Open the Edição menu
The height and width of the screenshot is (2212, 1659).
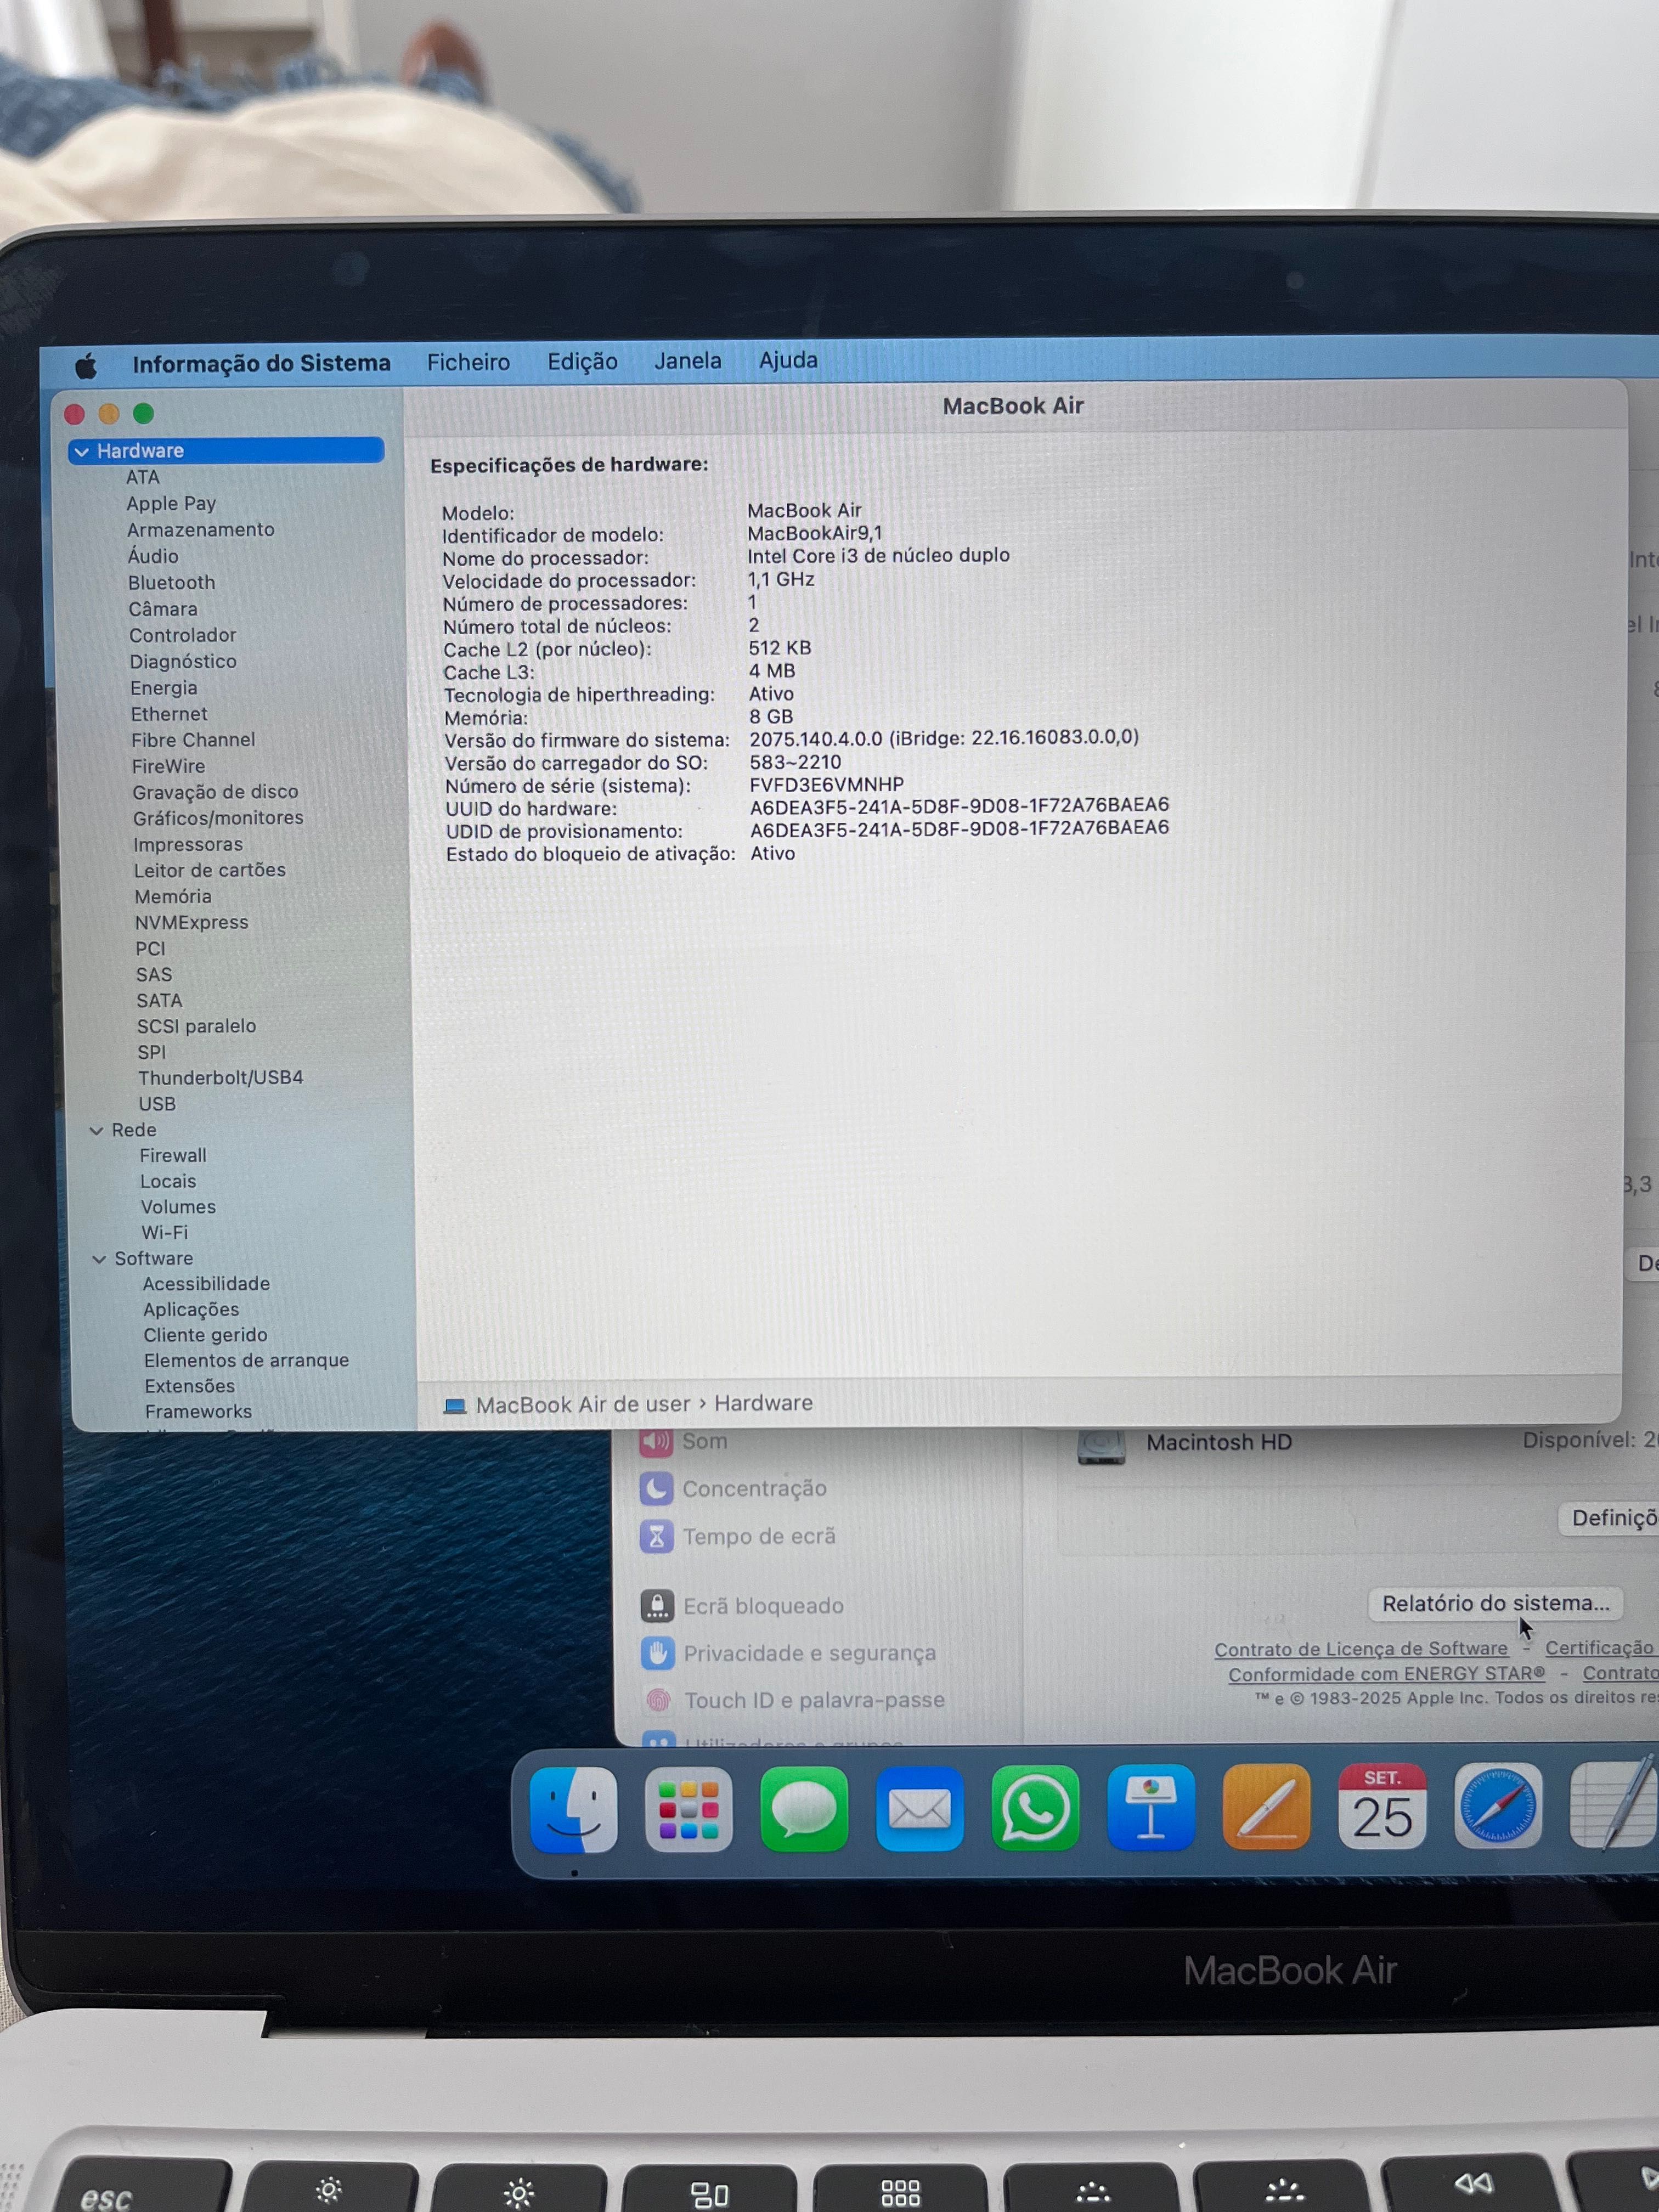pyautogui.click(x=582, y=362)
